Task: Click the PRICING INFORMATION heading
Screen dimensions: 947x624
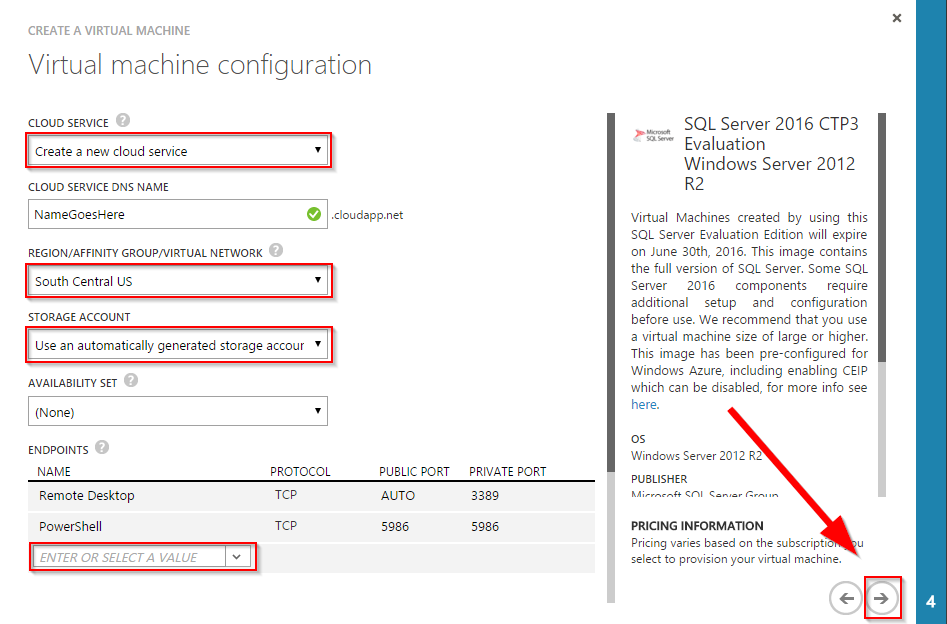Action: [697, 526]
